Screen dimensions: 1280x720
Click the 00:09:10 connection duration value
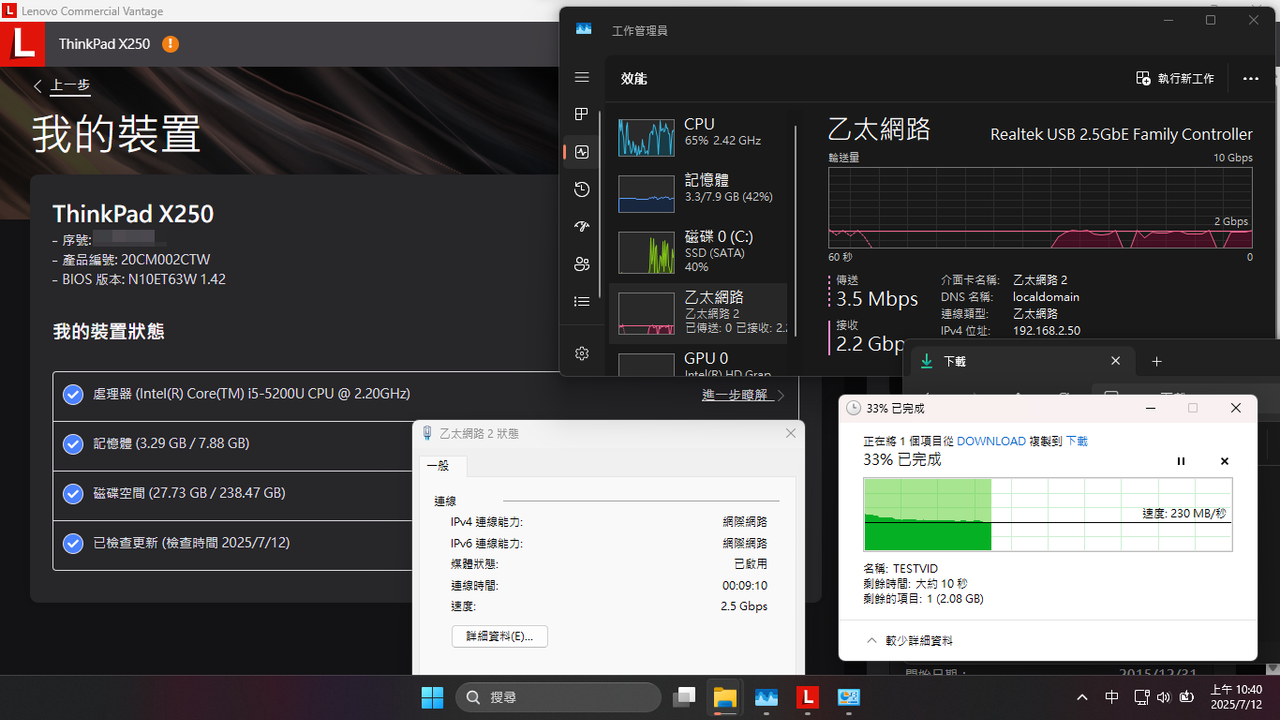pos(744,585)
